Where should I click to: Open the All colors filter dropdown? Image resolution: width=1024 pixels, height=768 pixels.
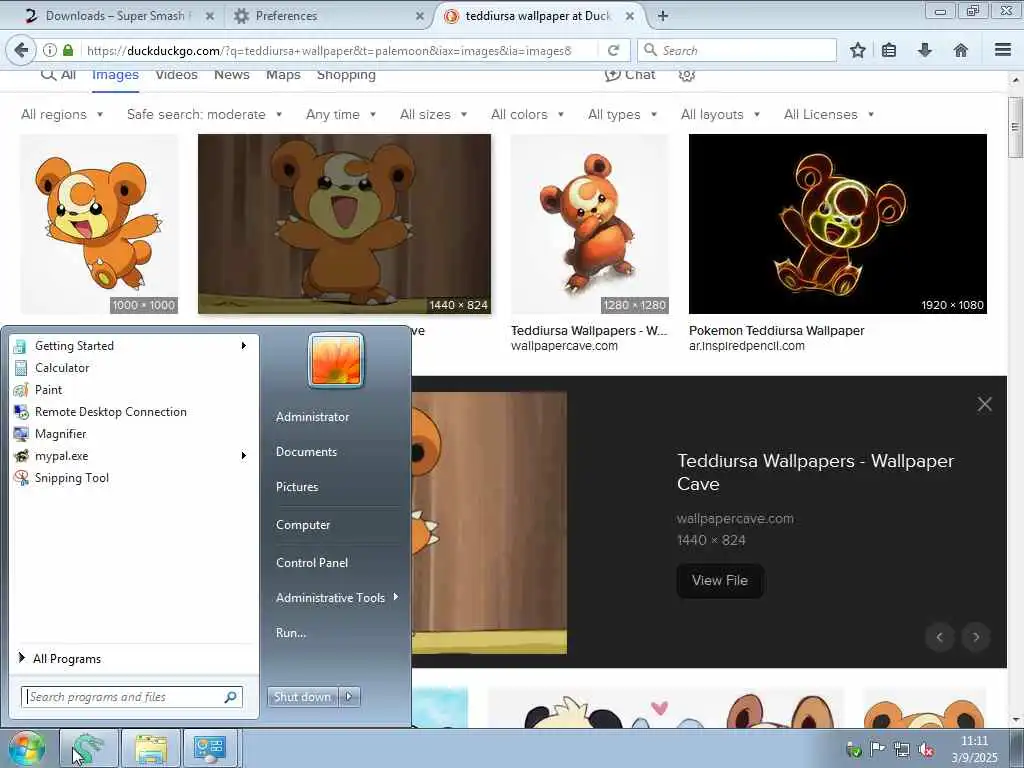pyautogui.click(x=528, y=114)
